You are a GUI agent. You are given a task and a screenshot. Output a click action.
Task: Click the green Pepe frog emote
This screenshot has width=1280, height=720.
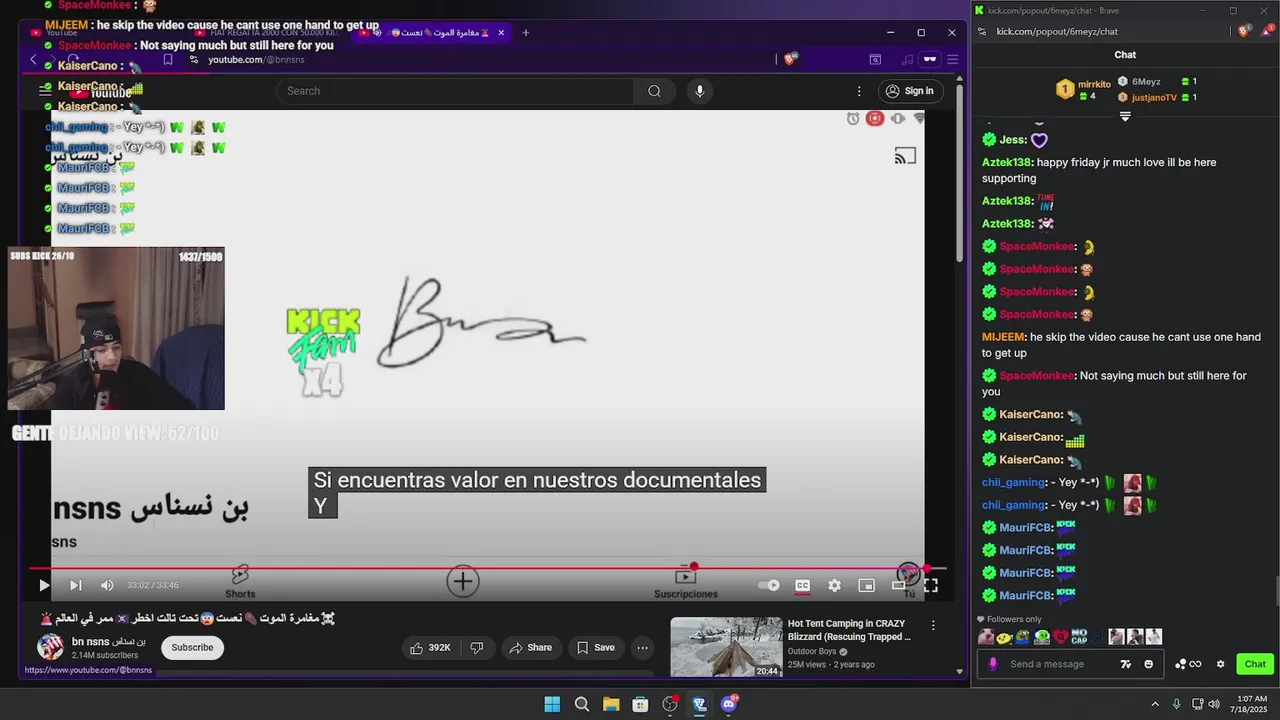1023,636
